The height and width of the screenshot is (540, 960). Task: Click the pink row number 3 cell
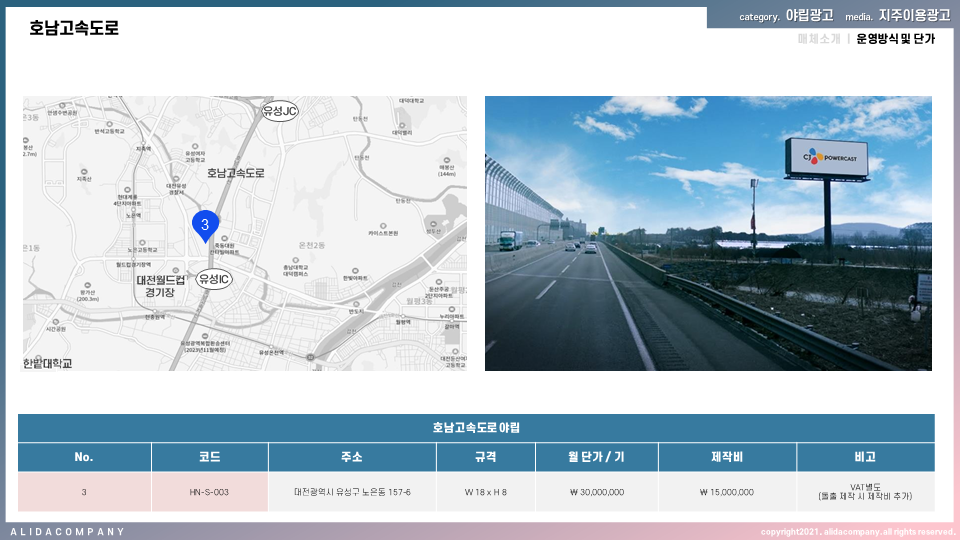(x=84, y=492)
